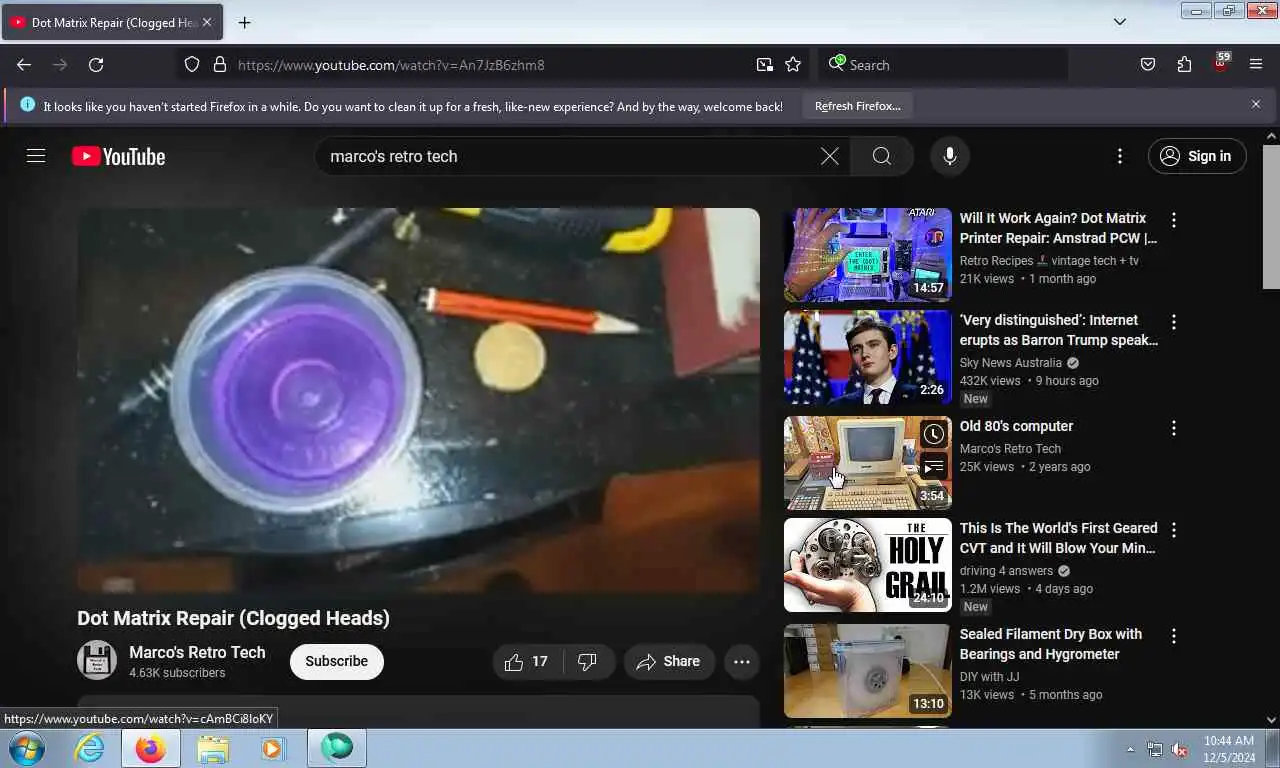Select the Dot Matrix Repair tab

pos(111,22)
